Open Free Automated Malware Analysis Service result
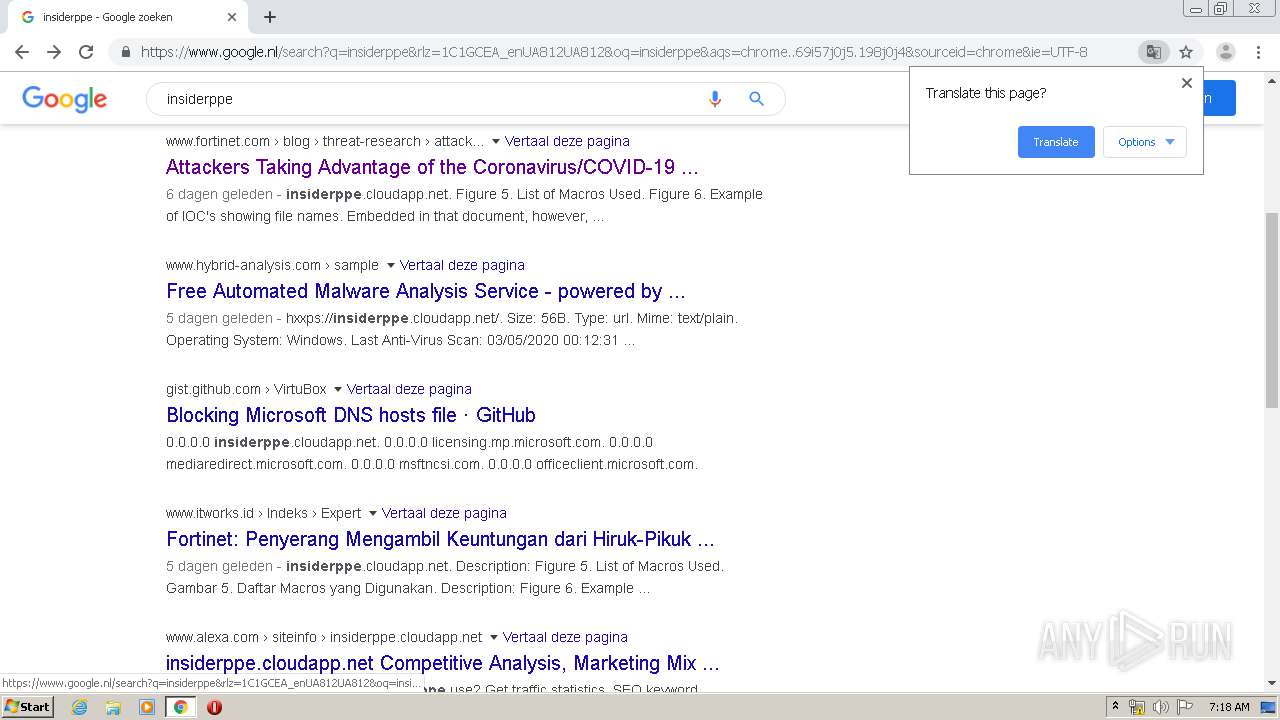The image size is (1280, 720). tap(426, 291)
